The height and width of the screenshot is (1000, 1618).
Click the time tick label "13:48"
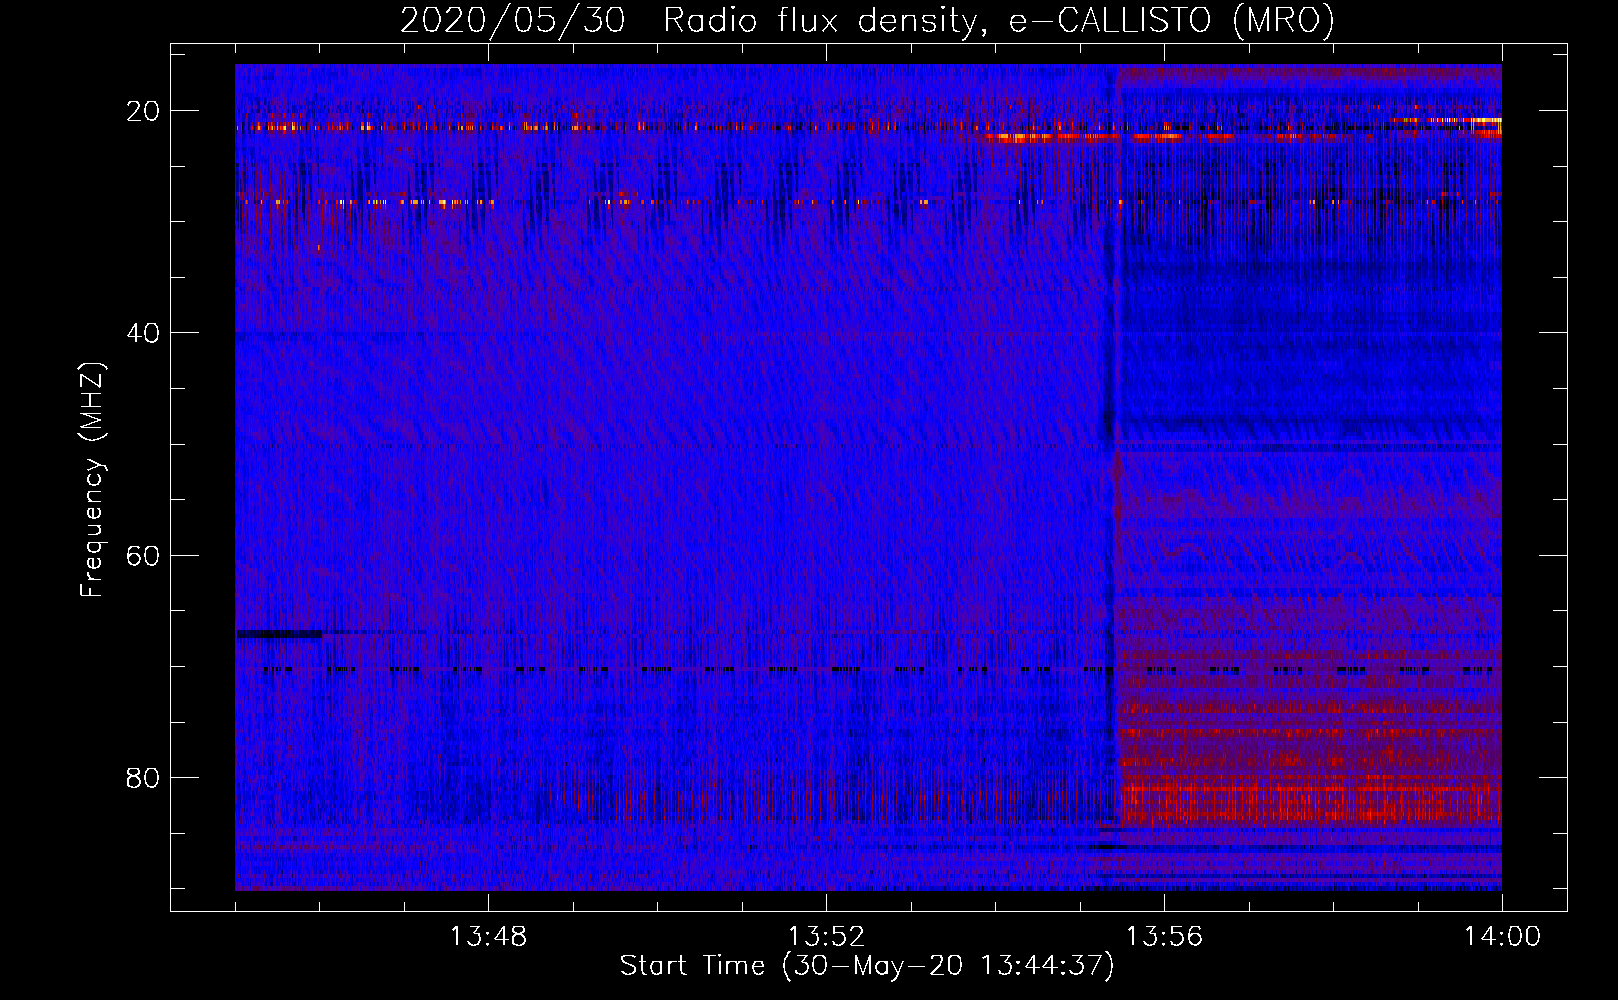tap(488, 937)
